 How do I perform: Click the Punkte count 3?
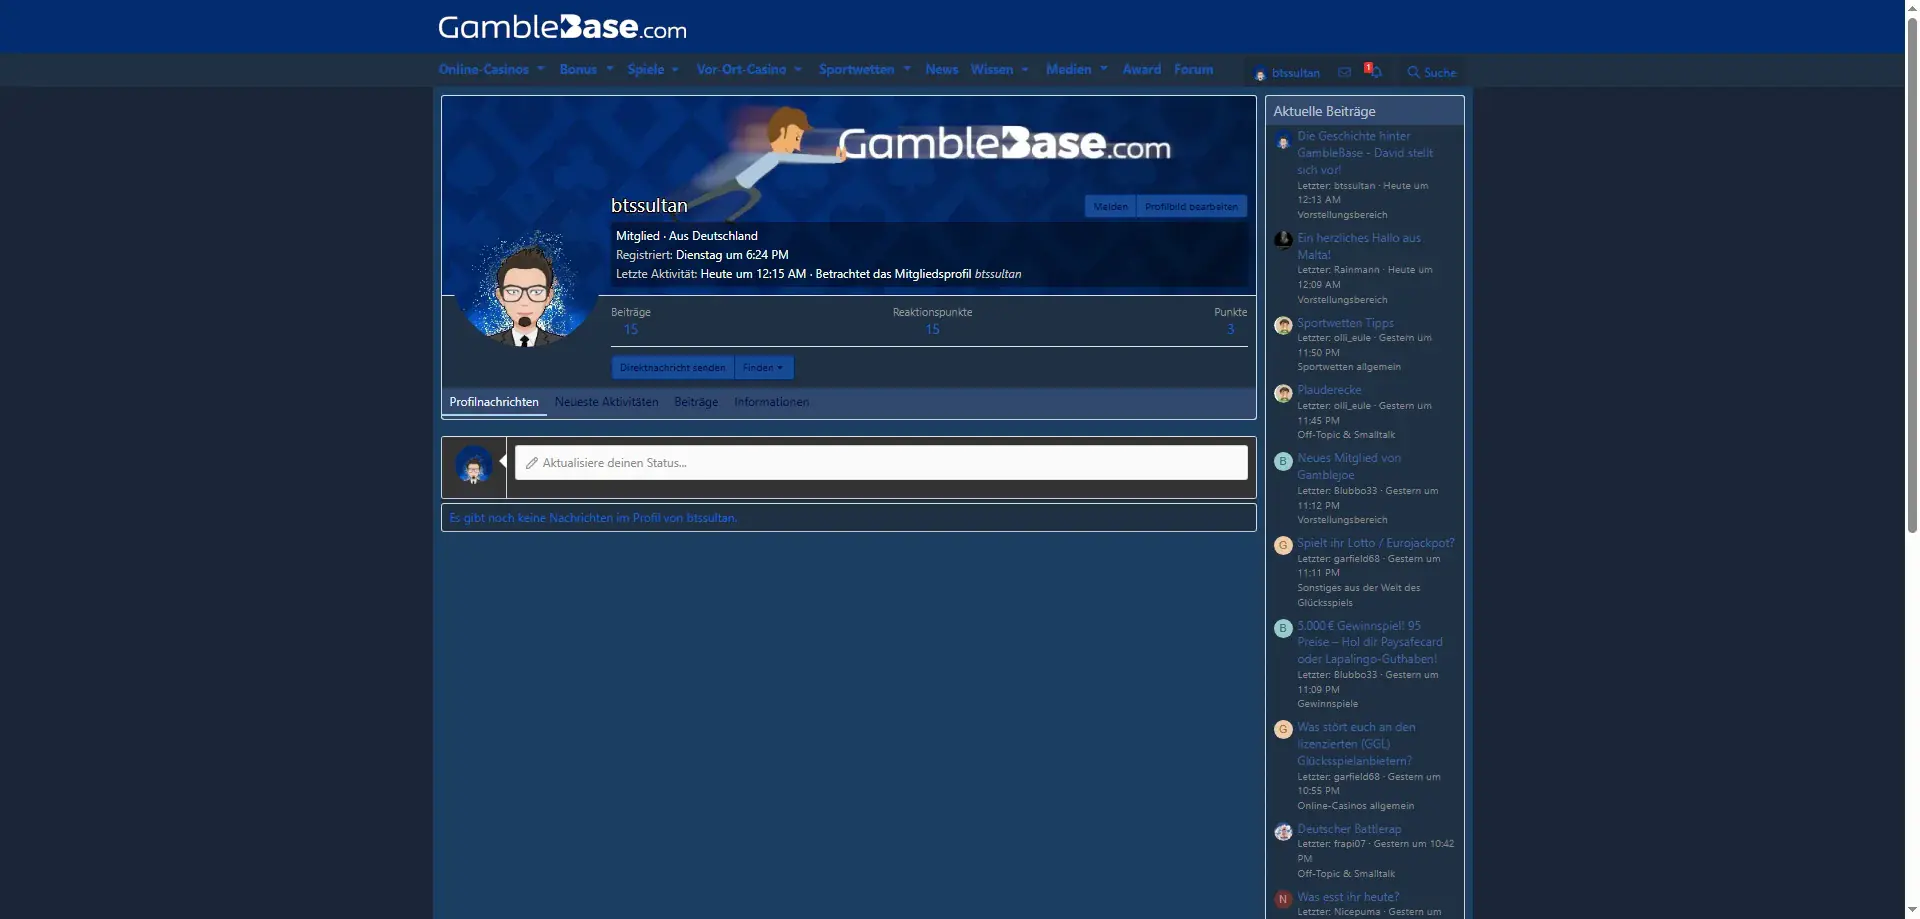pos(1231,330)
